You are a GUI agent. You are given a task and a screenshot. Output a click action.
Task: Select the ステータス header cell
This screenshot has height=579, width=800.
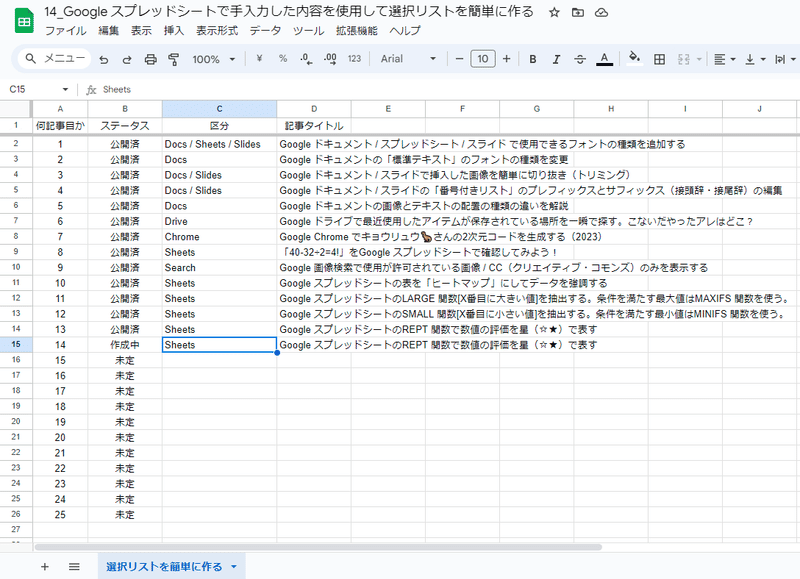[x=125, y=125]
